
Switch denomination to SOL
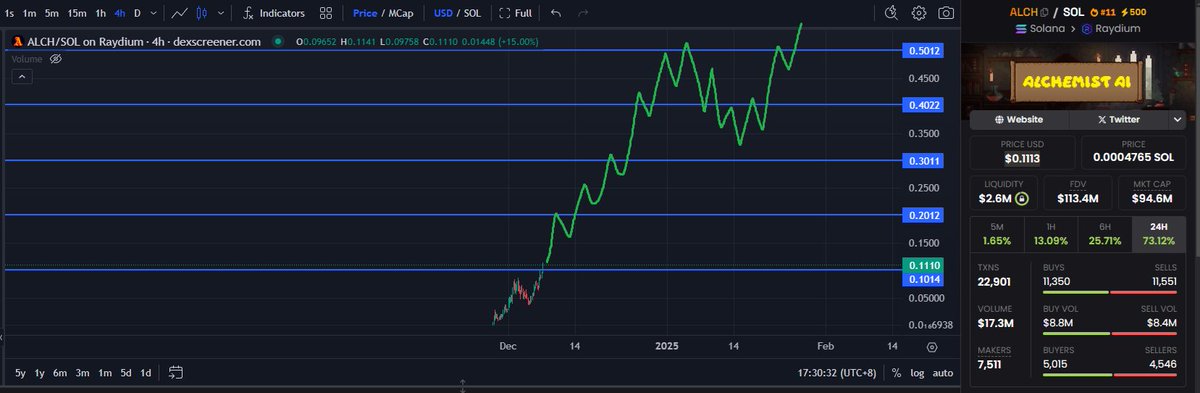(x=472, y=14)
